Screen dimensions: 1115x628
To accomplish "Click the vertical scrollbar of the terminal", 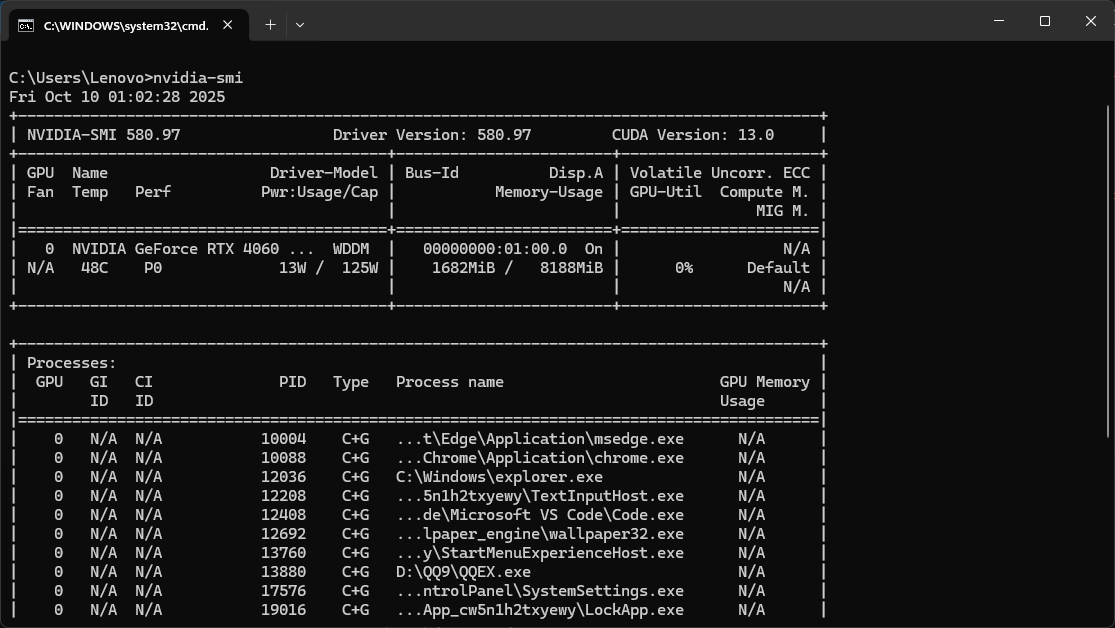I will click(1110, 270).
